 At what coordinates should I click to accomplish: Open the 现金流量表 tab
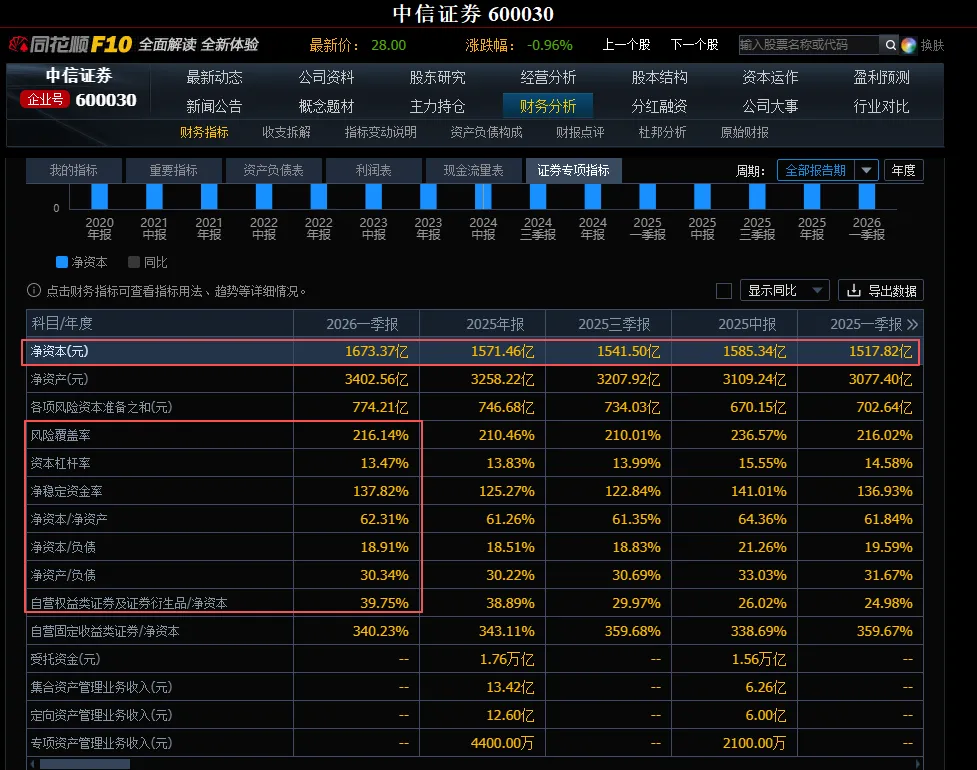pyautogui.click(x=473, y=171)
